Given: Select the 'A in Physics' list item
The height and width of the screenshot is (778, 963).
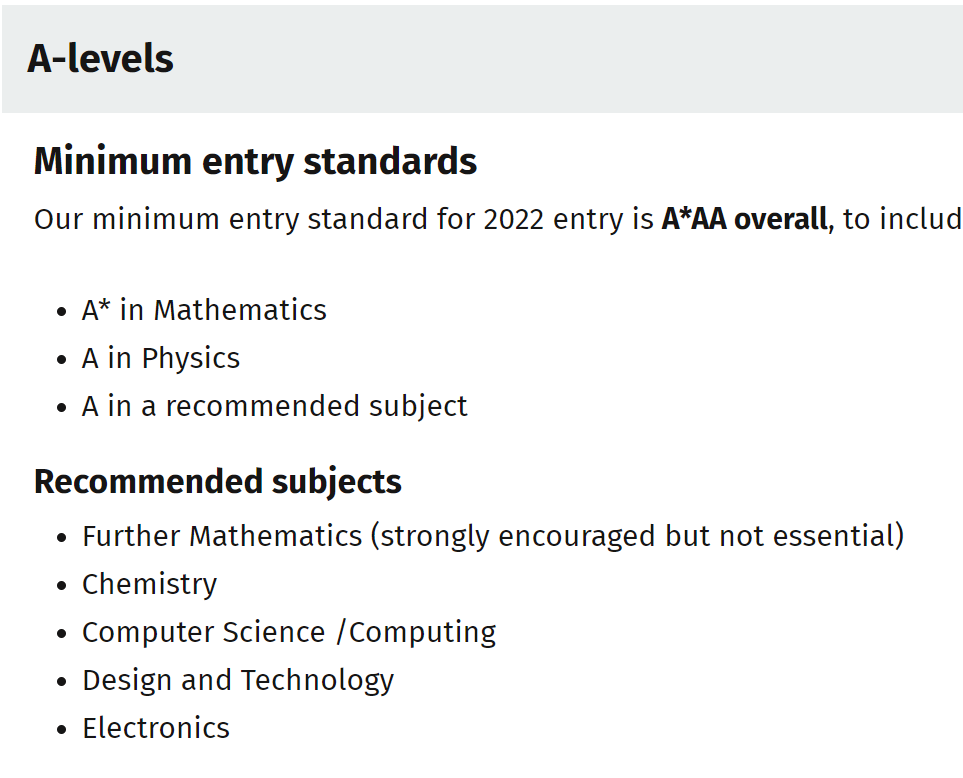Looking at the screenshot, I should (x=161, y=358).
